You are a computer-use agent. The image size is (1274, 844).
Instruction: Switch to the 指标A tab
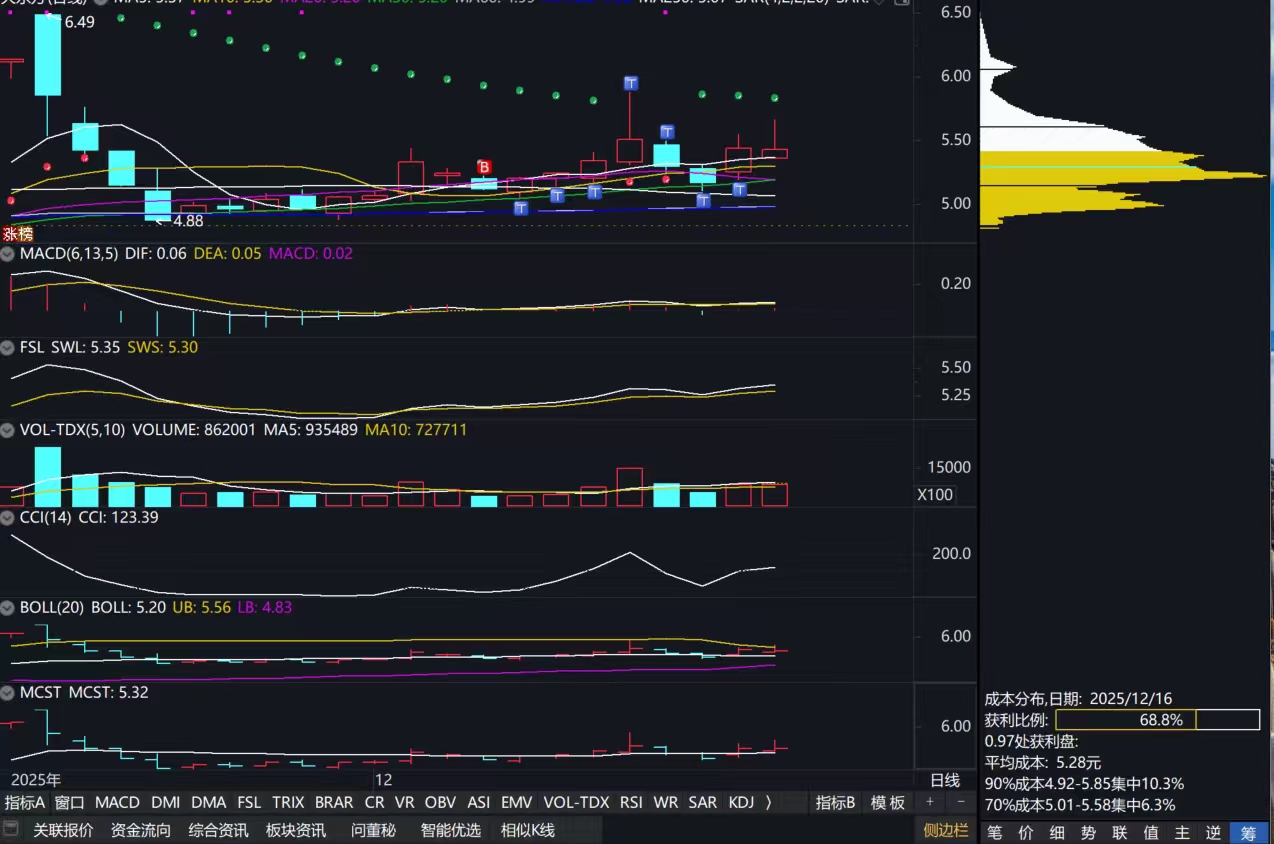25,802
